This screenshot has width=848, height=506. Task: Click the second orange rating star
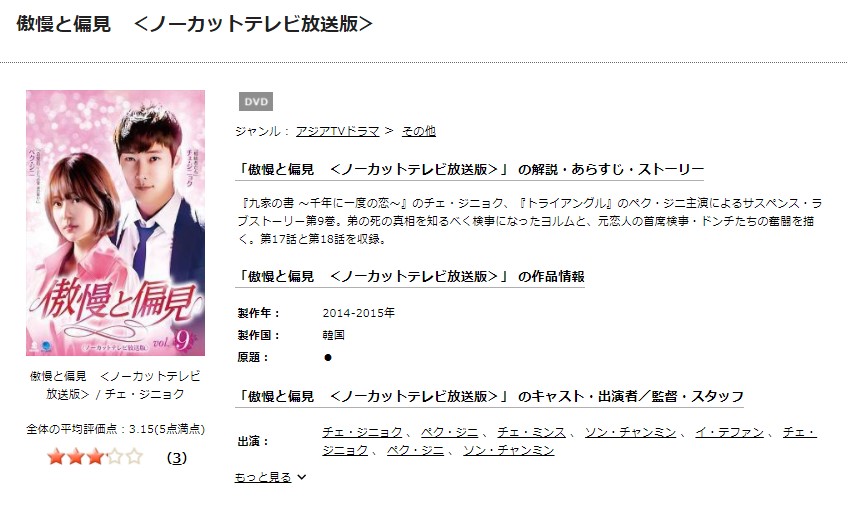coord(76,457)
